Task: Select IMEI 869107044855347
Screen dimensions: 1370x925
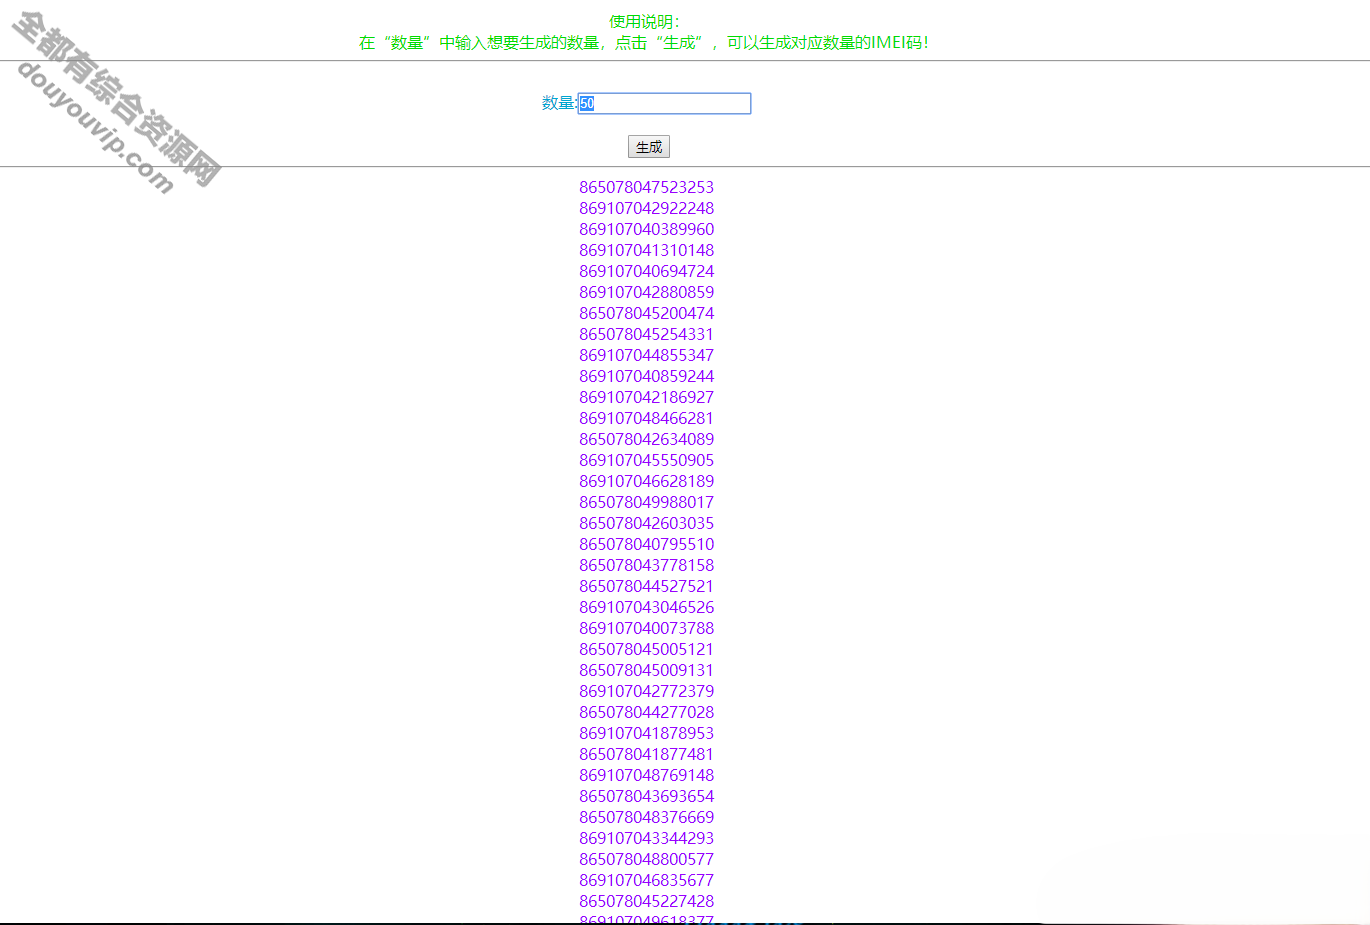Action: (x=647, y=355)
